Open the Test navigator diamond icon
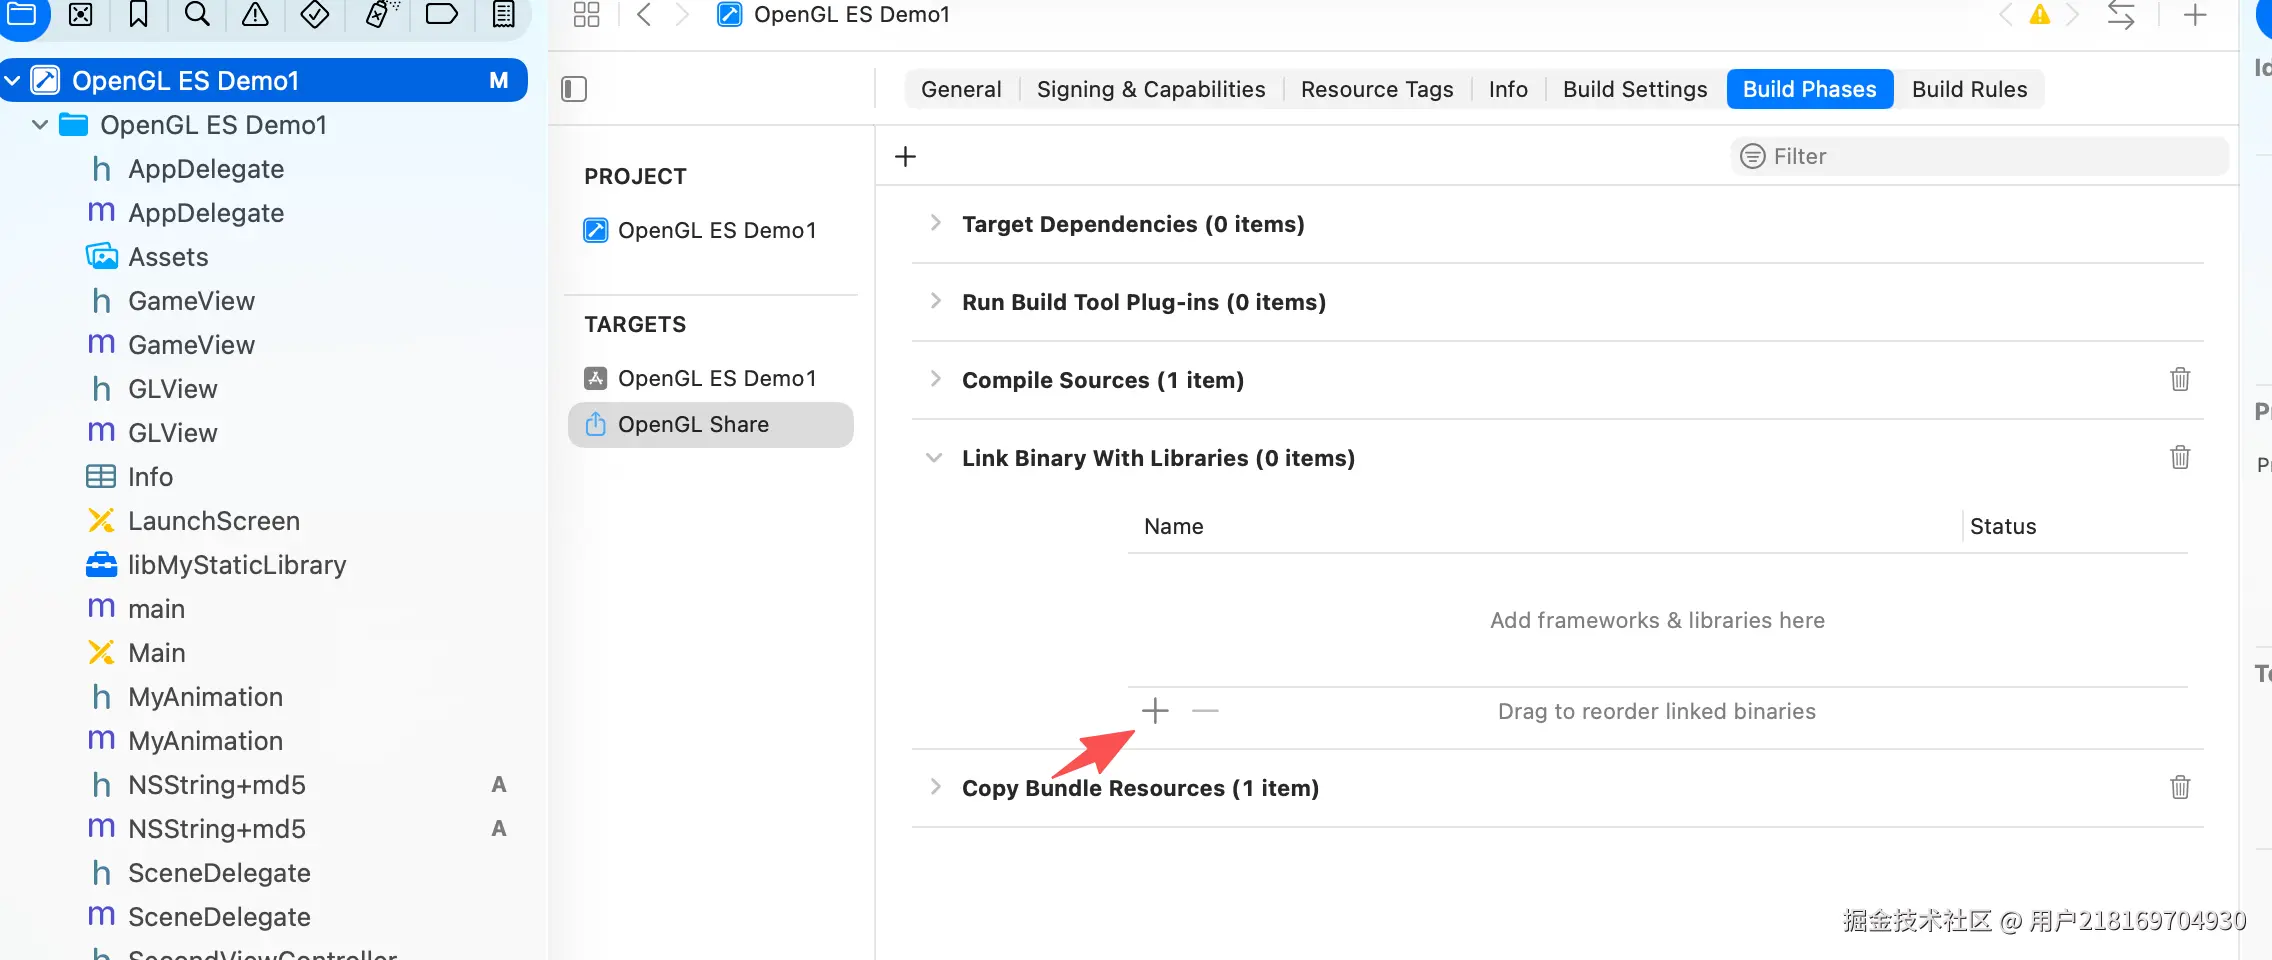The image size is (2272, 960). click(x=315, y=14)
